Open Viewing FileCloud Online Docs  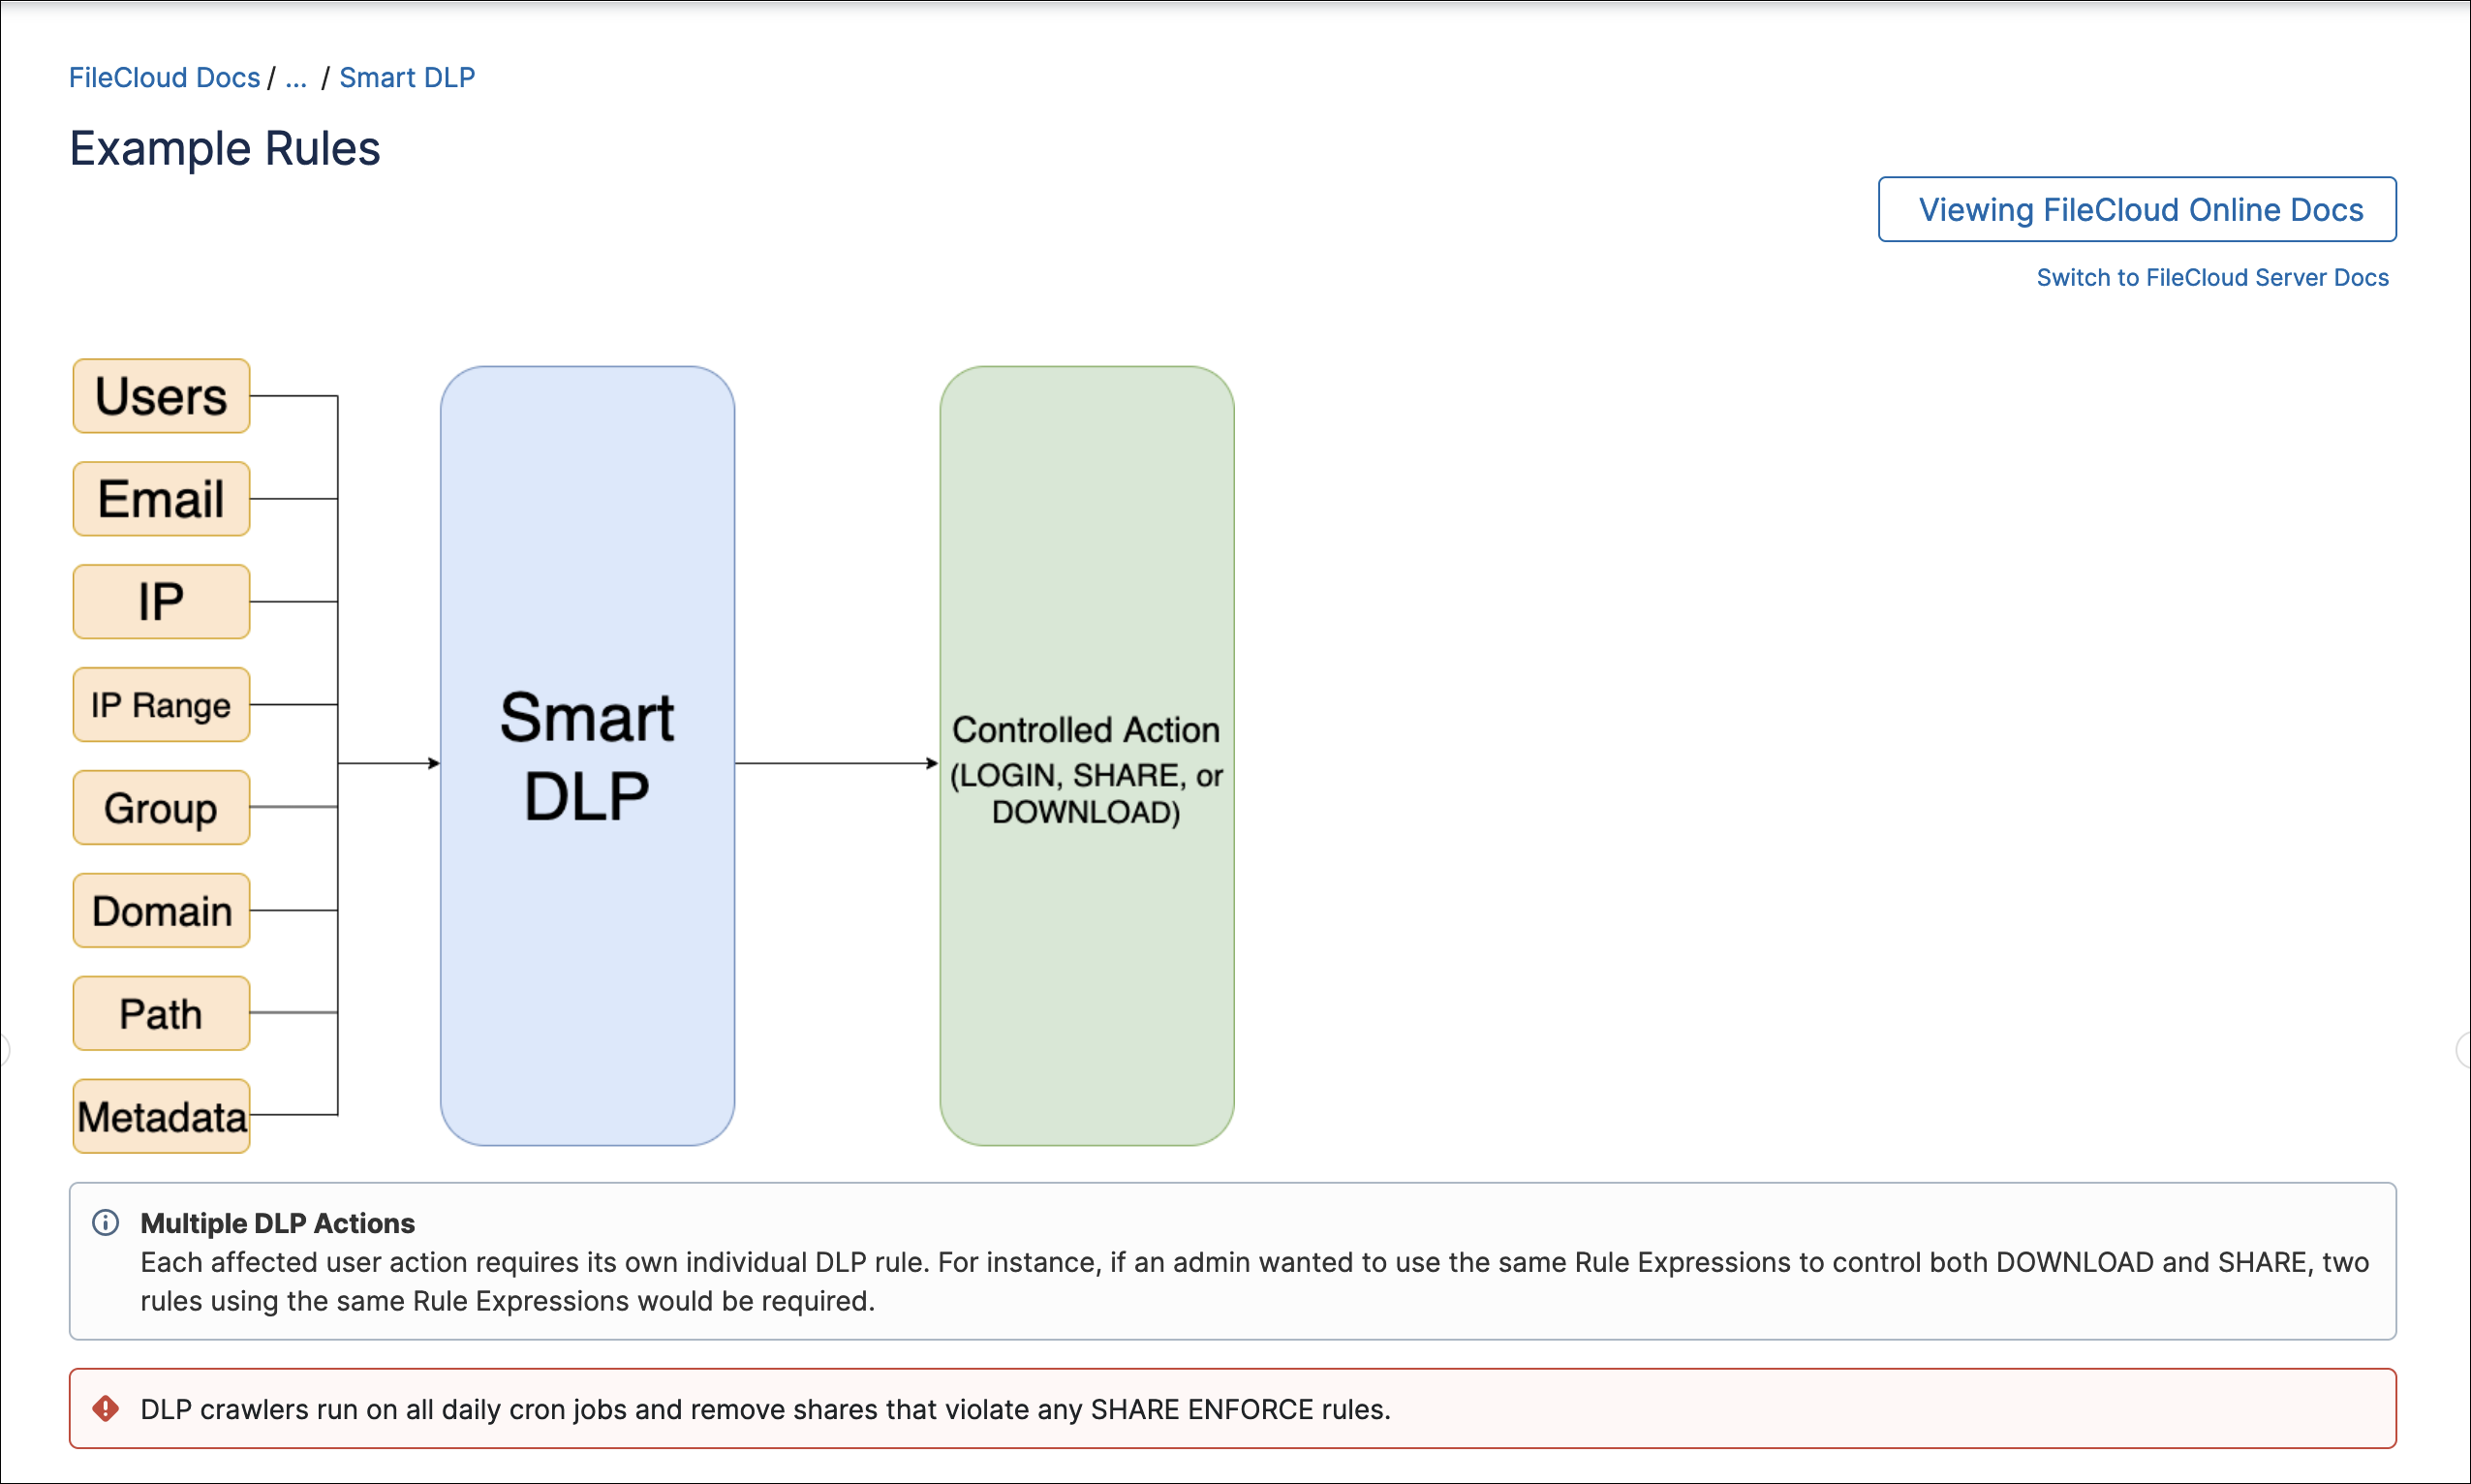pos(2141,208)
